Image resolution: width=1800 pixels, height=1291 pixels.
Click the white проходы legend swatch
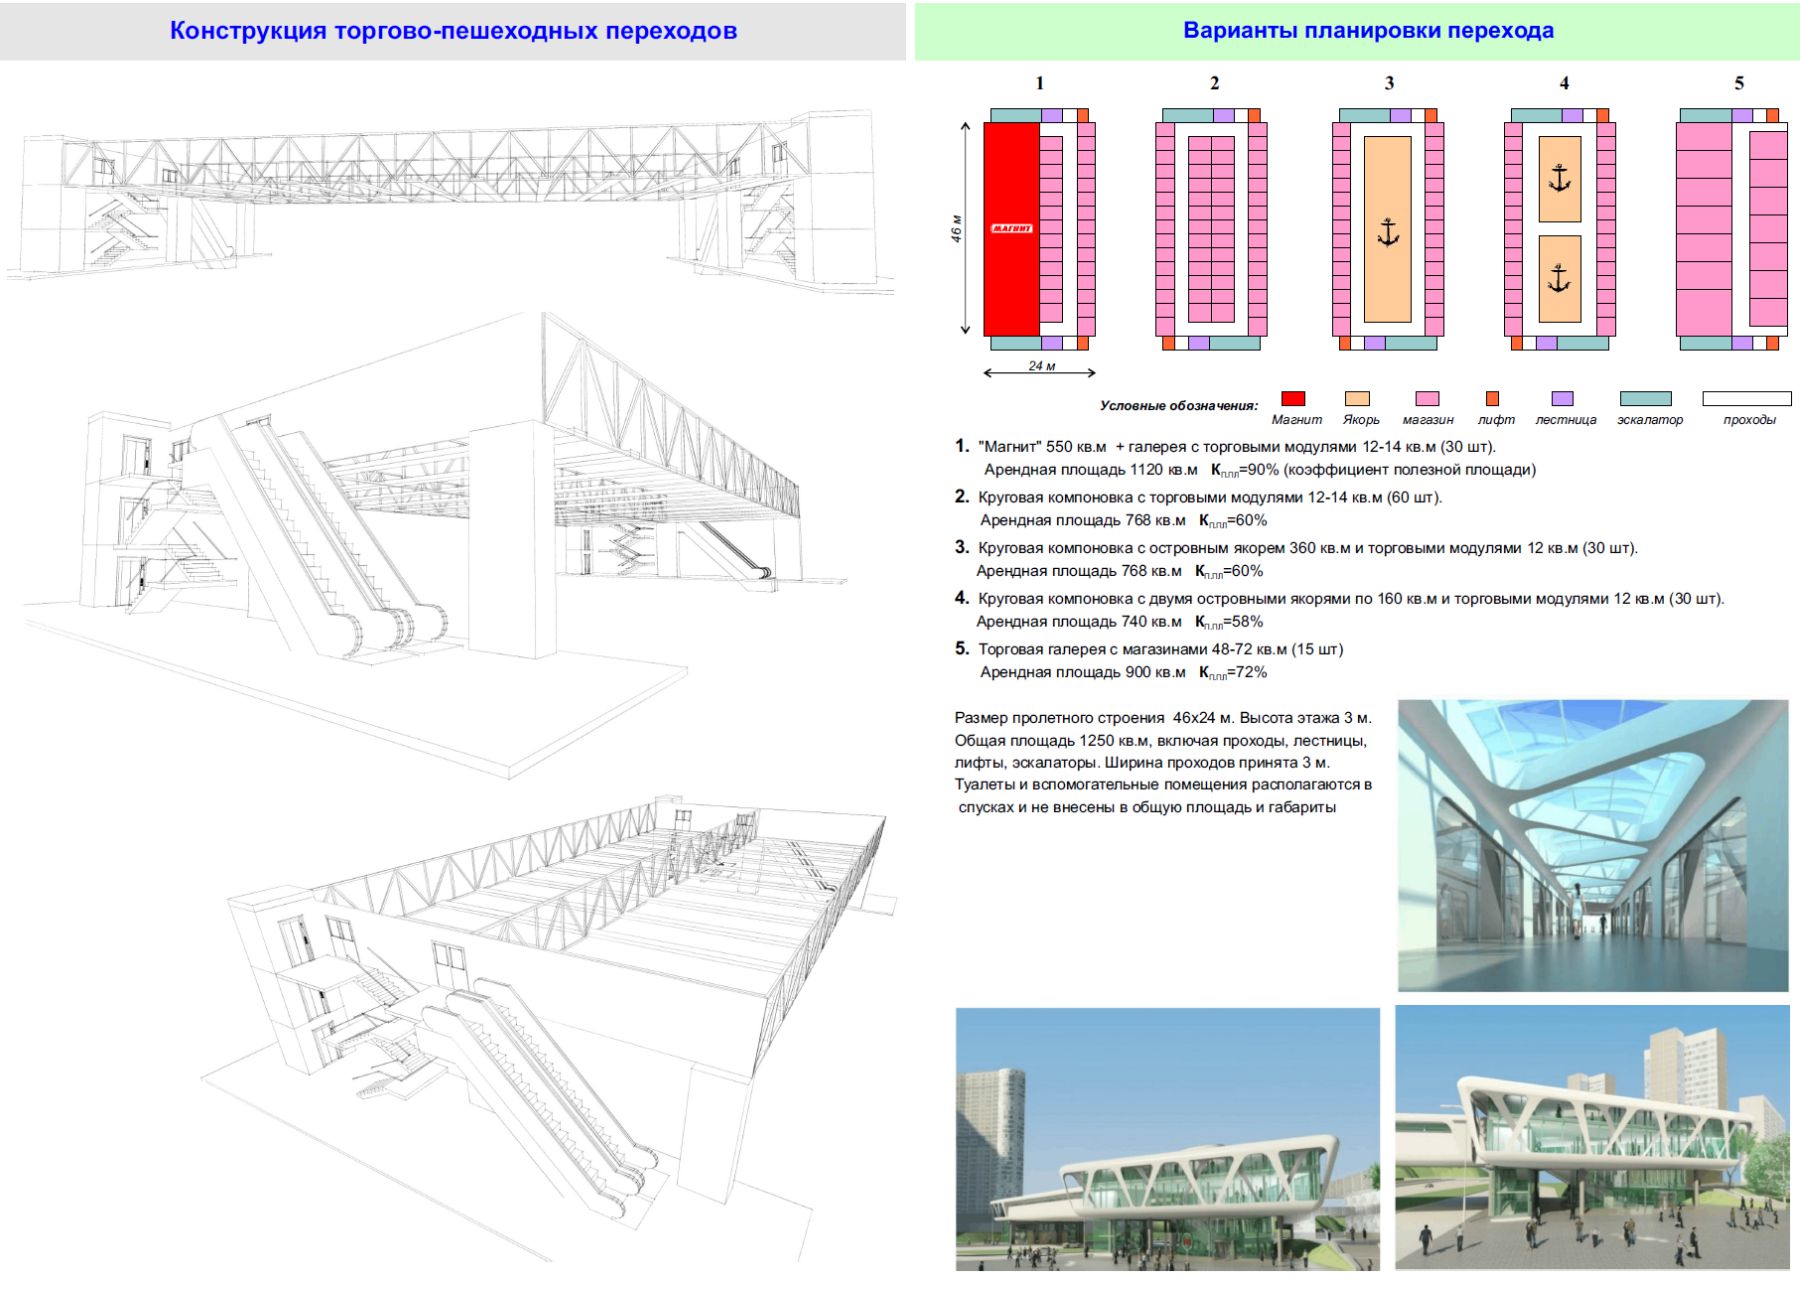(1746, 398)
